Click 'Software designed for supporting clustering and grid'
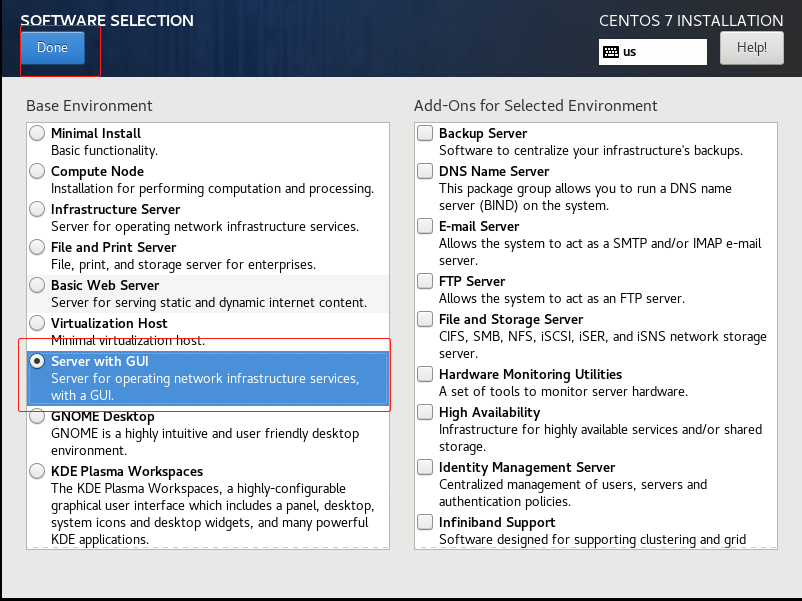The image size is (802, 601). click(x=592, y=540)
